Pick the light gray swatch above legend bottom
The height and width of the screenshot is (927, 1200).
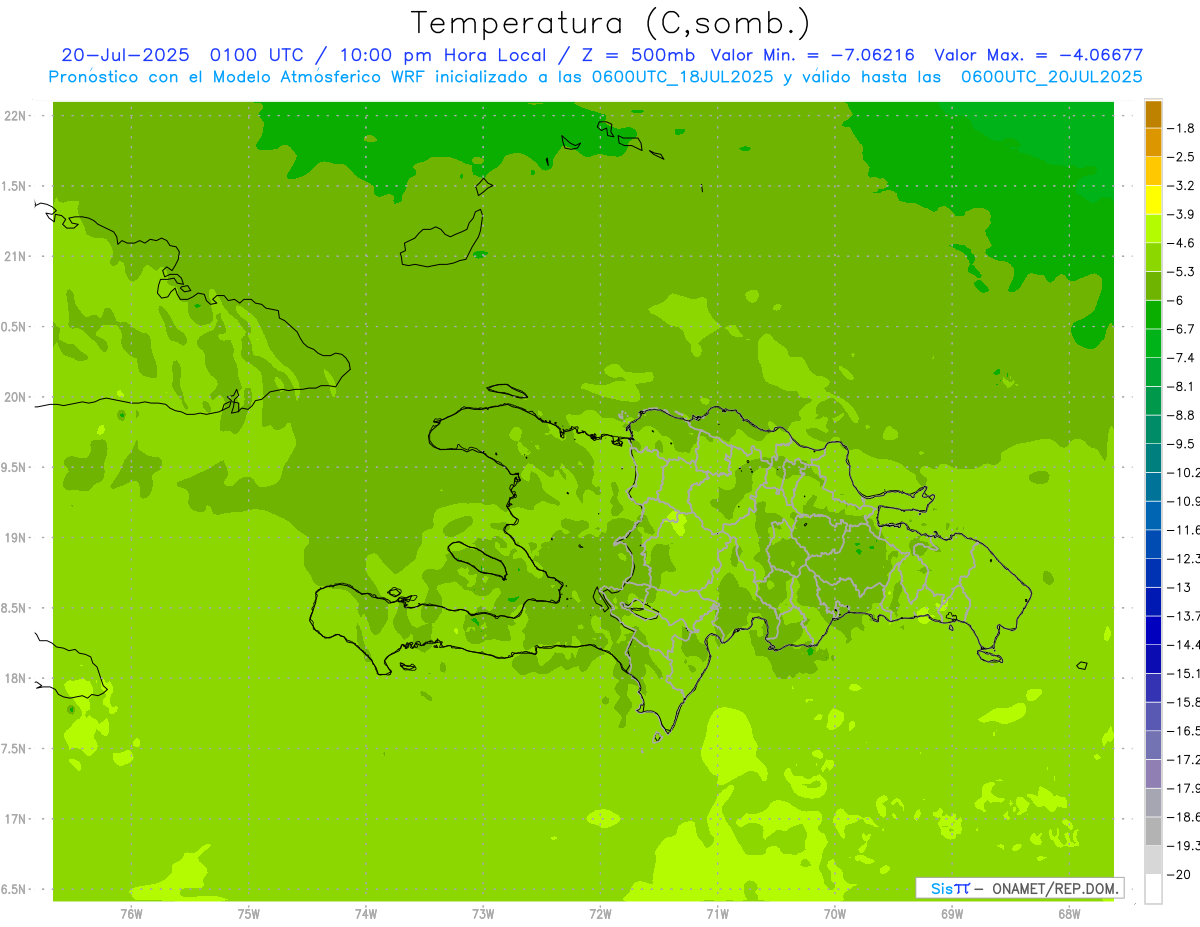[x=1153, y=860]
